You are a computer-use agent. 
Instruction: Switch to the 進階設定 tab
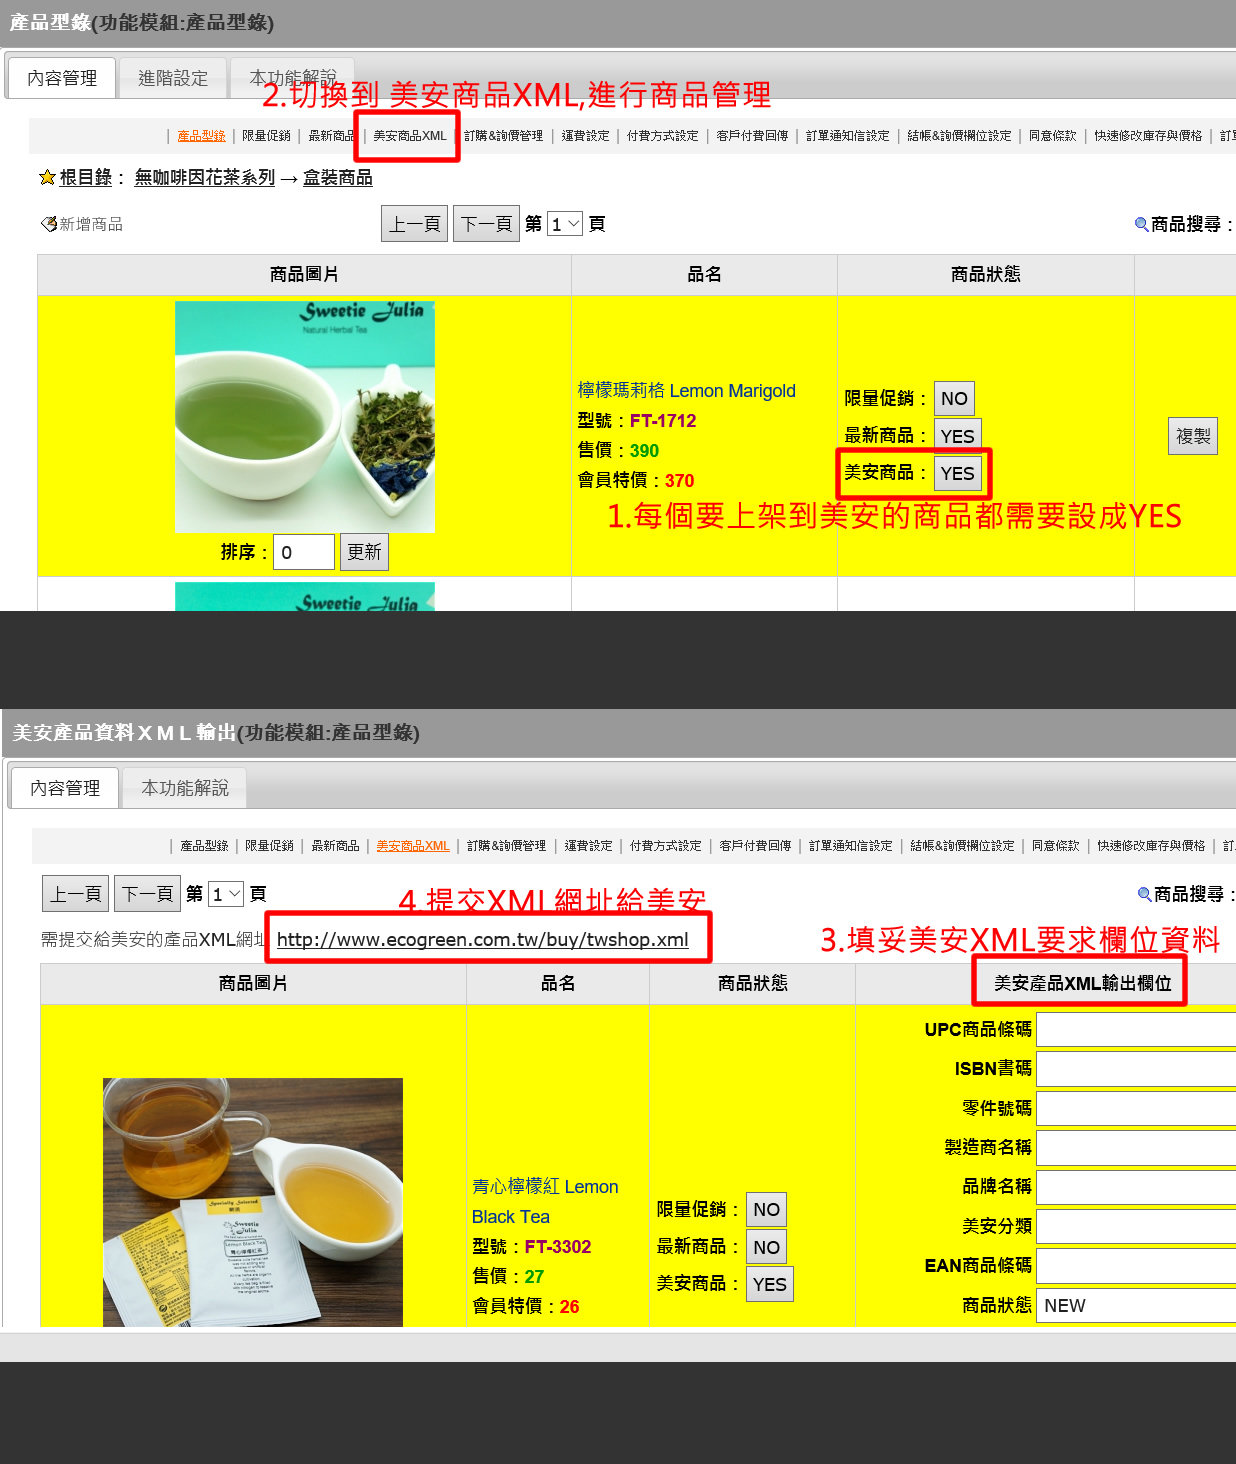pos(173,78)
